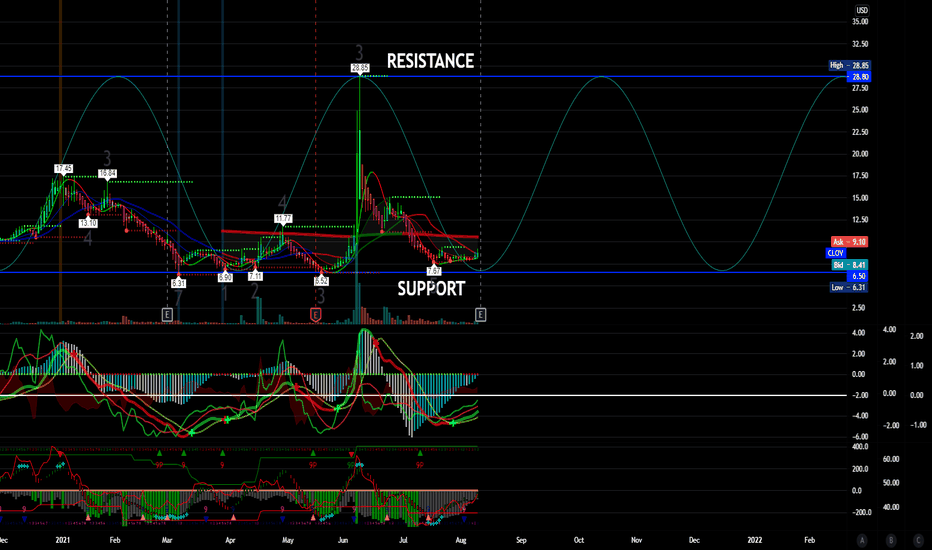Click the 6.90 pivot low label
Image resolution: width=932 pixels, height=550 pixels.
[x=225, y=278]
